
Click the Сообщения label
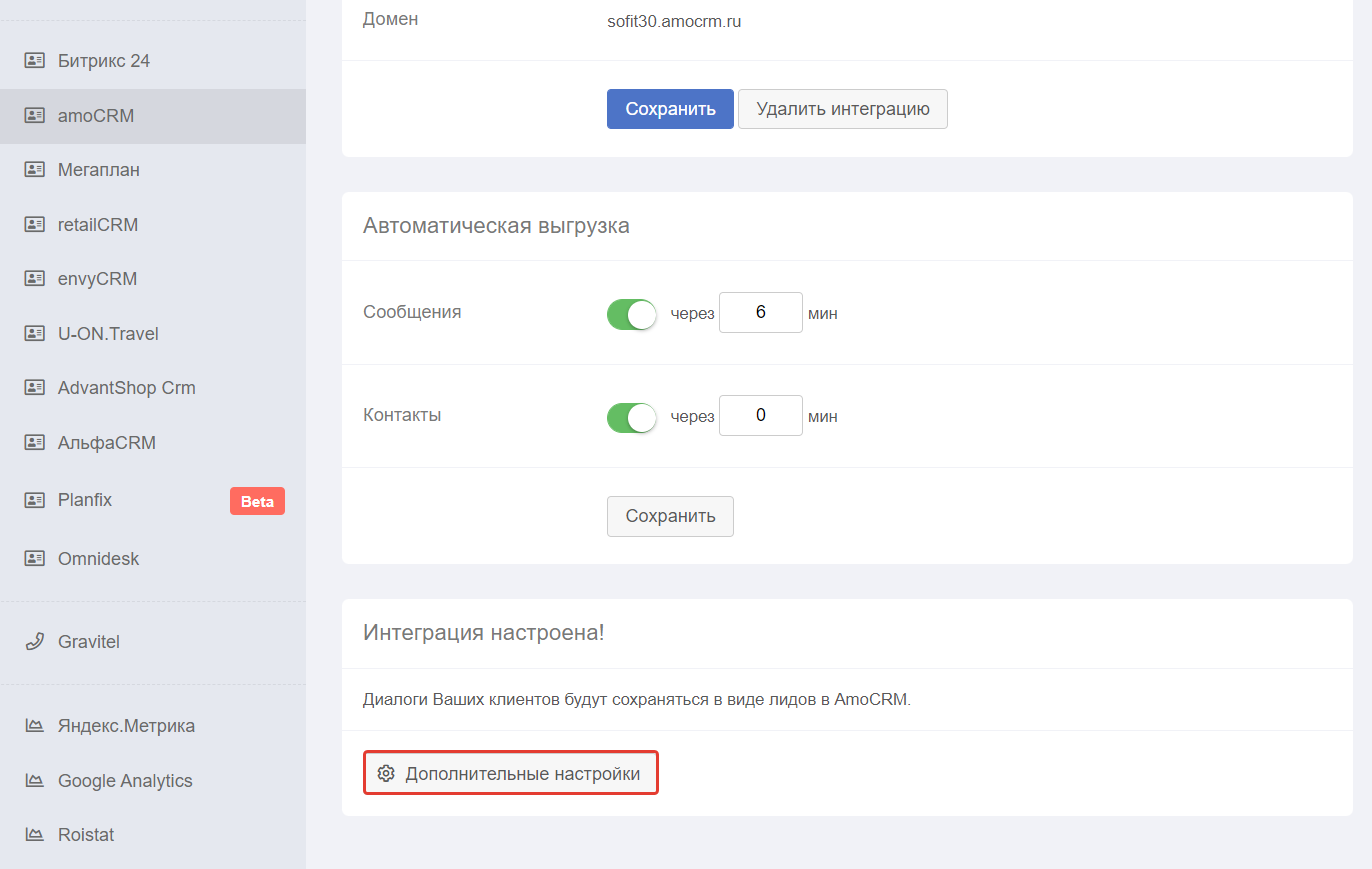412,311
